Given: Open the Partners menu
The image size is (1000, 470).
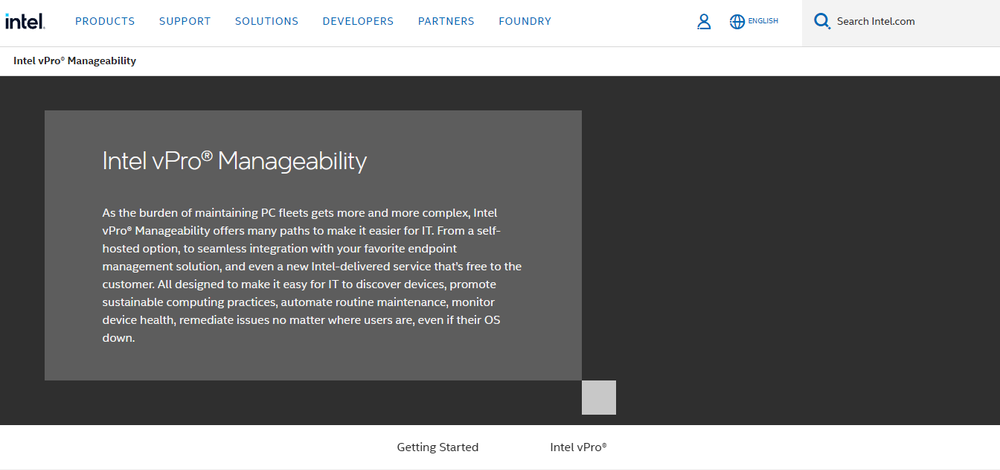Looking at the screenshot, I should [446, 22].
